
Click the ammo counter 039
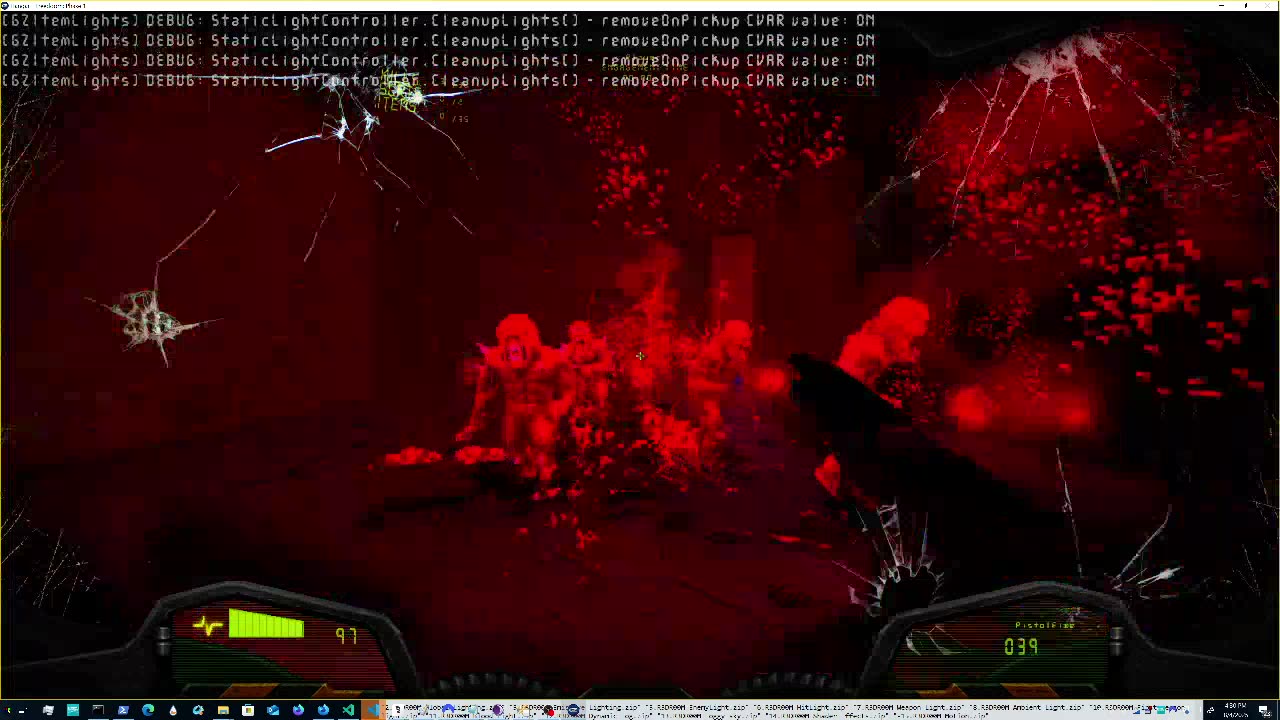(1021, 647)
